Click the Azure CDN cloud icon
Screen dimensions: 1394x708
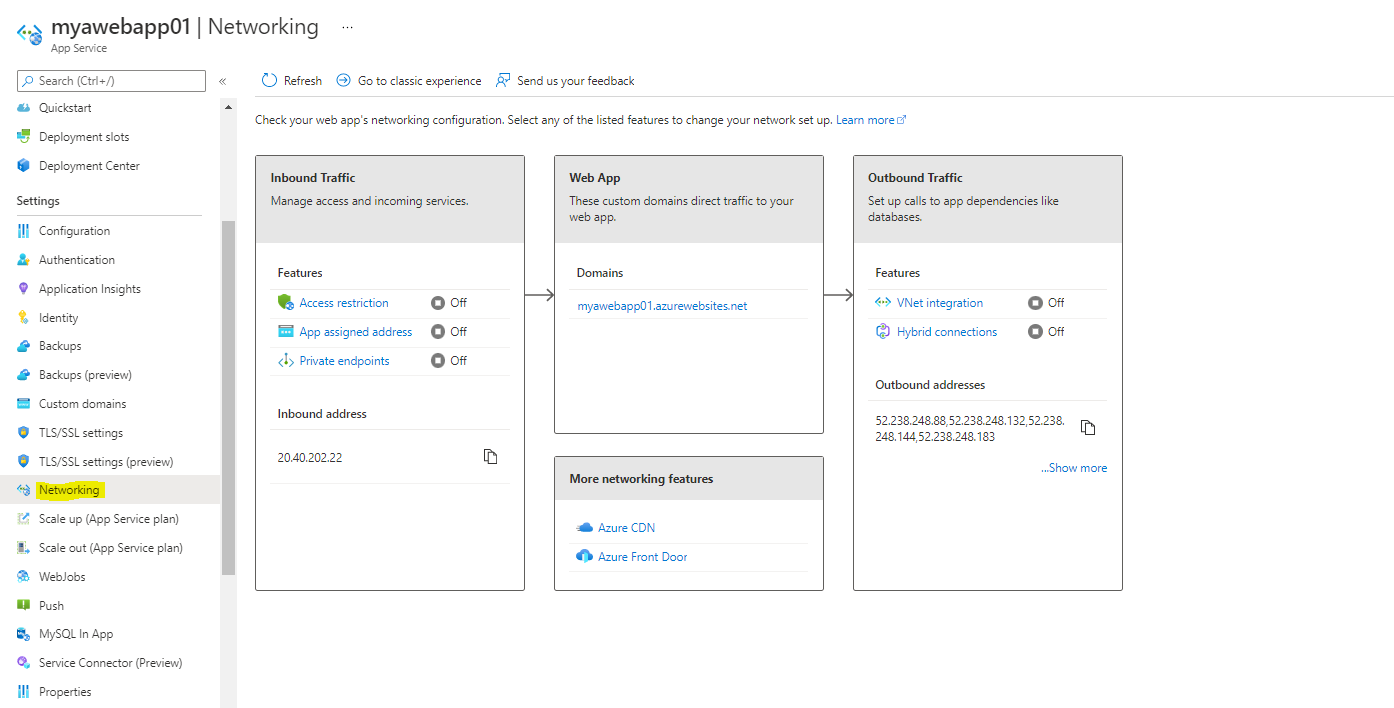point(585,528)
